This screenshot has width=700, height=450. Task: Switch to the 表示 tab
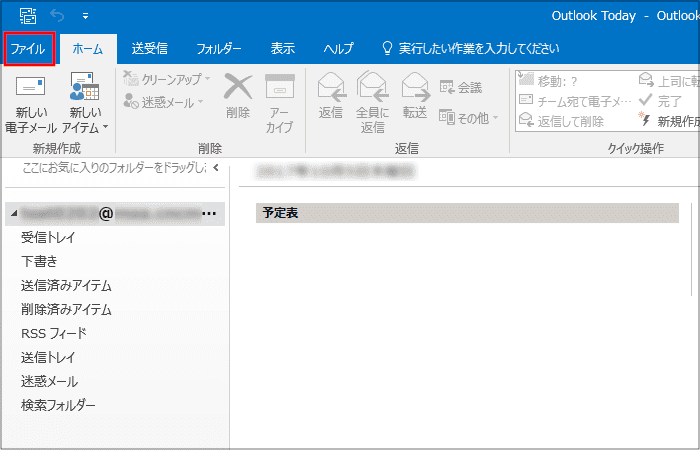pos(283,49)
